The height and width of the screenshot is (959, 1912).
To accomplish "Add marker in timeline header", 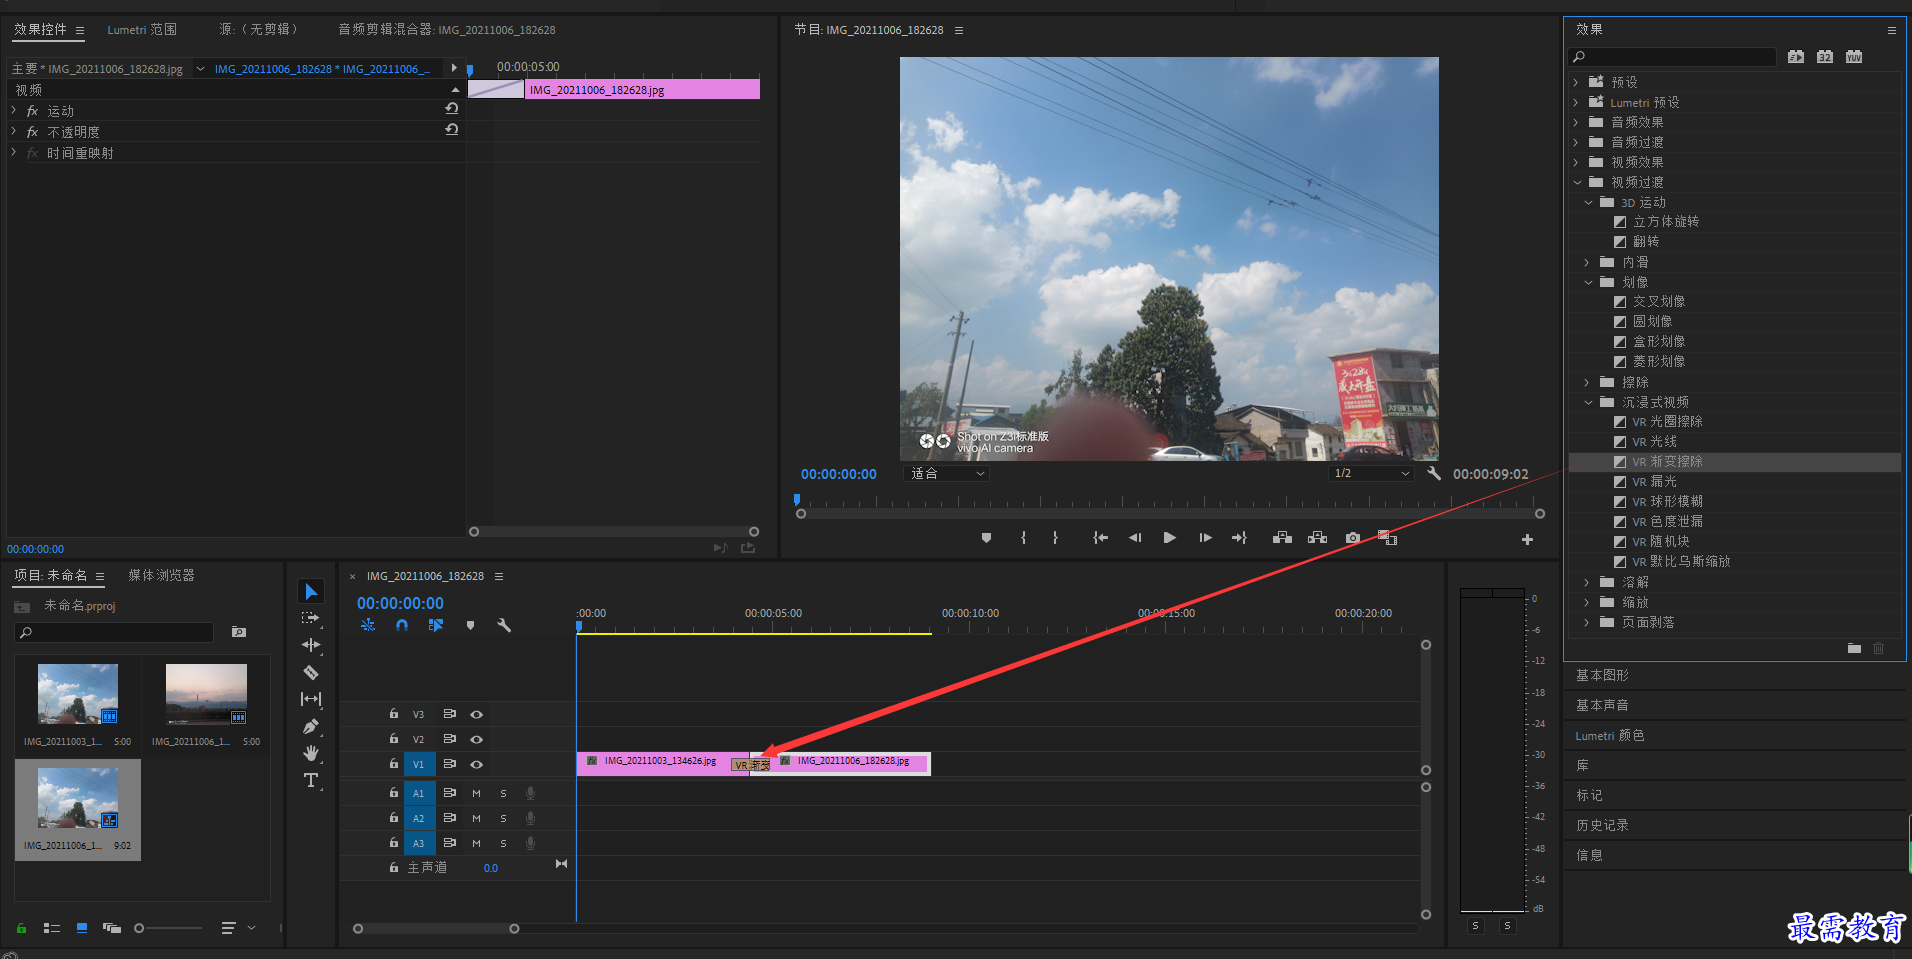I will [x=470, y=625].
